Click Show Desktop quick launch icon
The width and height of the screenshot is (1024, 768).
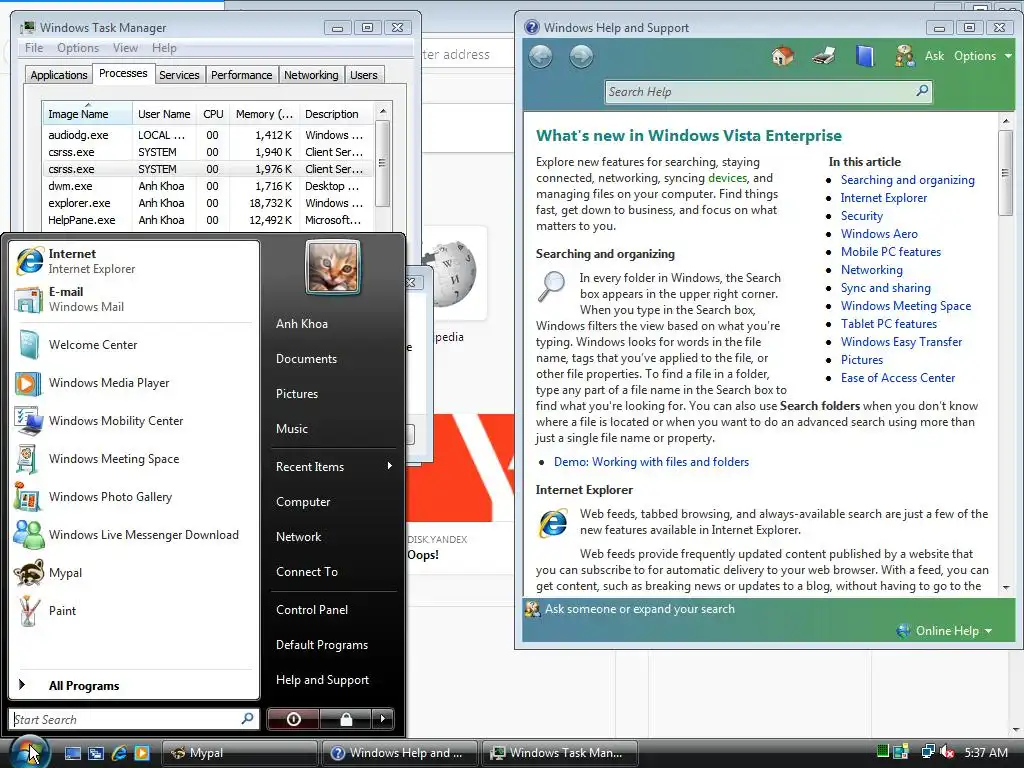(x=72, y=753)
